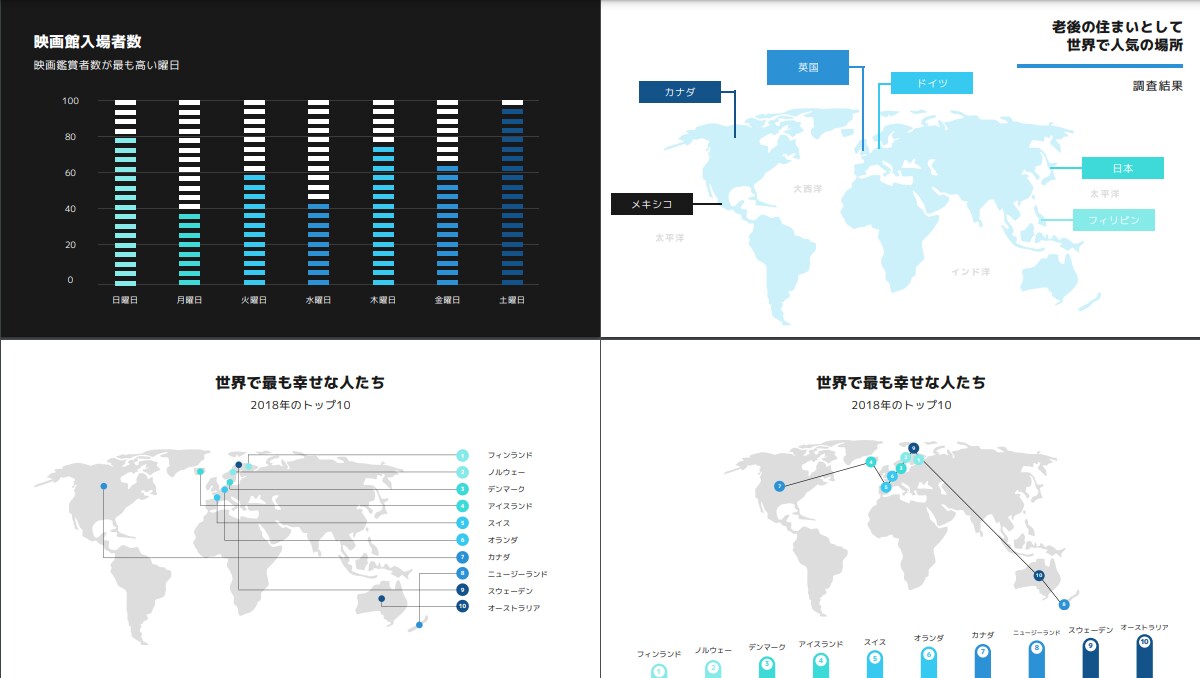Click the numbered 4 marker on Iceland
This screenshot has height=678, width=1200.
(871, 462)
